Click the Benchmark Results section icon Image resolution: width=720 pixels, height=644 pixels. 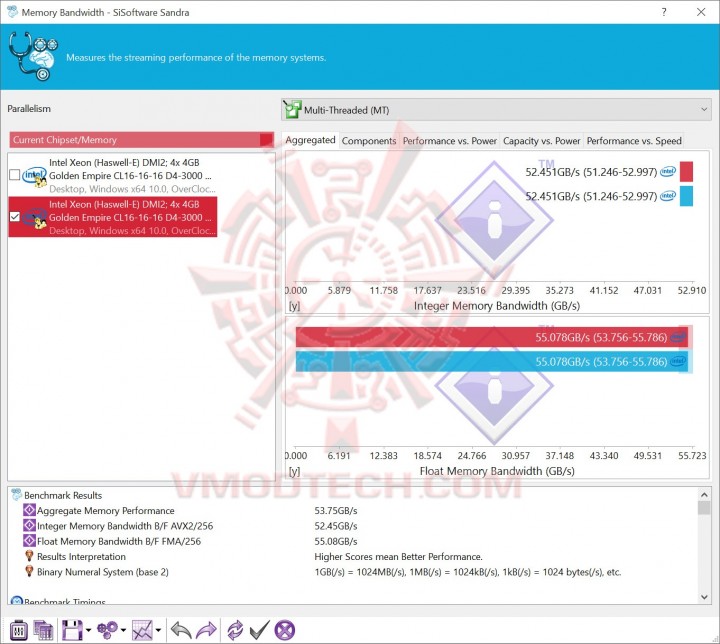coord(17,495)
